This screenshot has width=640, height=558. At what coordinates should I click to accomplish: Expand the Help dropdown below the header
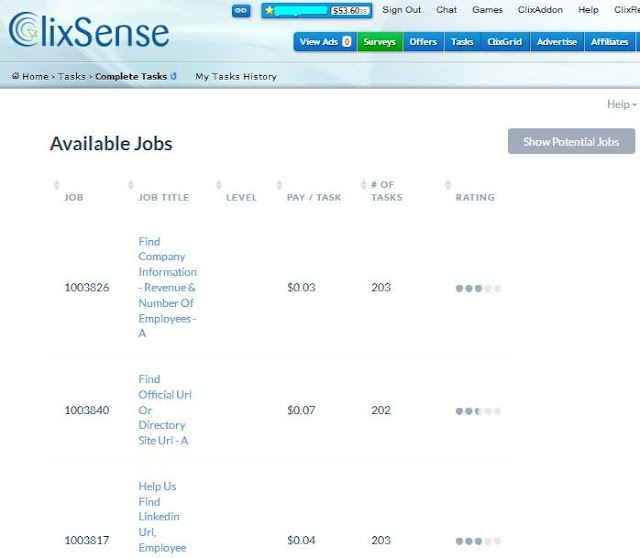pyautogui.click(x=622, y=104)
